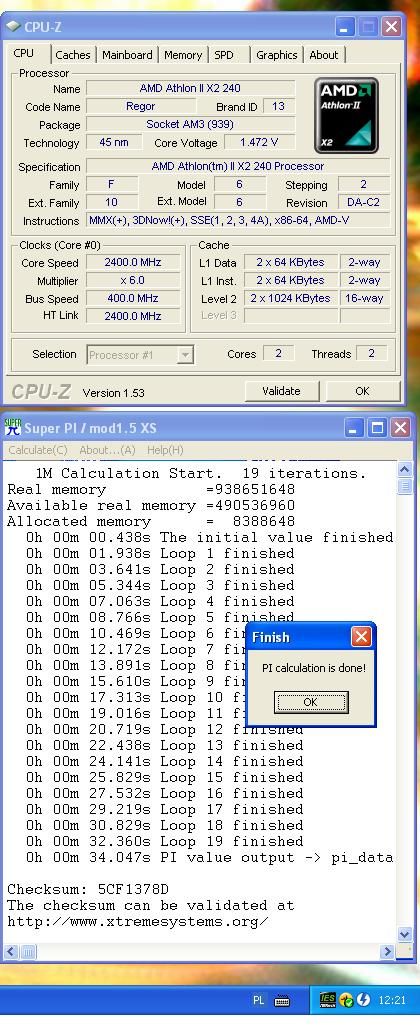Viewport: 420px width, 1031px height.
Task: Click the IES tray icon
Action: (327, 1000)
